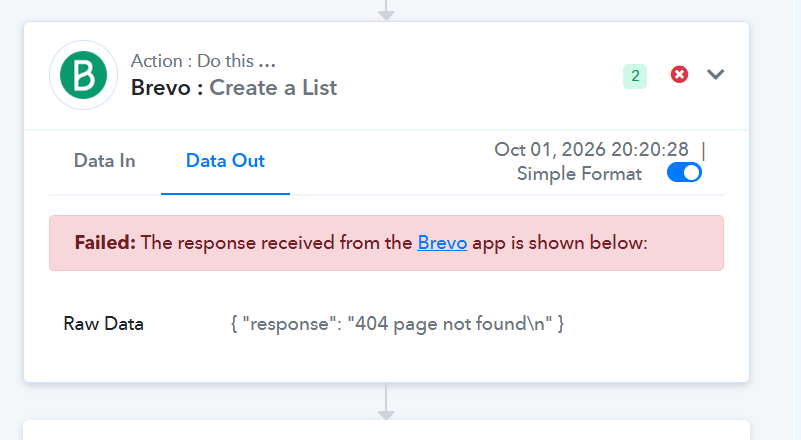Viewport: 801px width, 440px height.
Task: Click the next step card below
Action: click(x=386, y=430)
